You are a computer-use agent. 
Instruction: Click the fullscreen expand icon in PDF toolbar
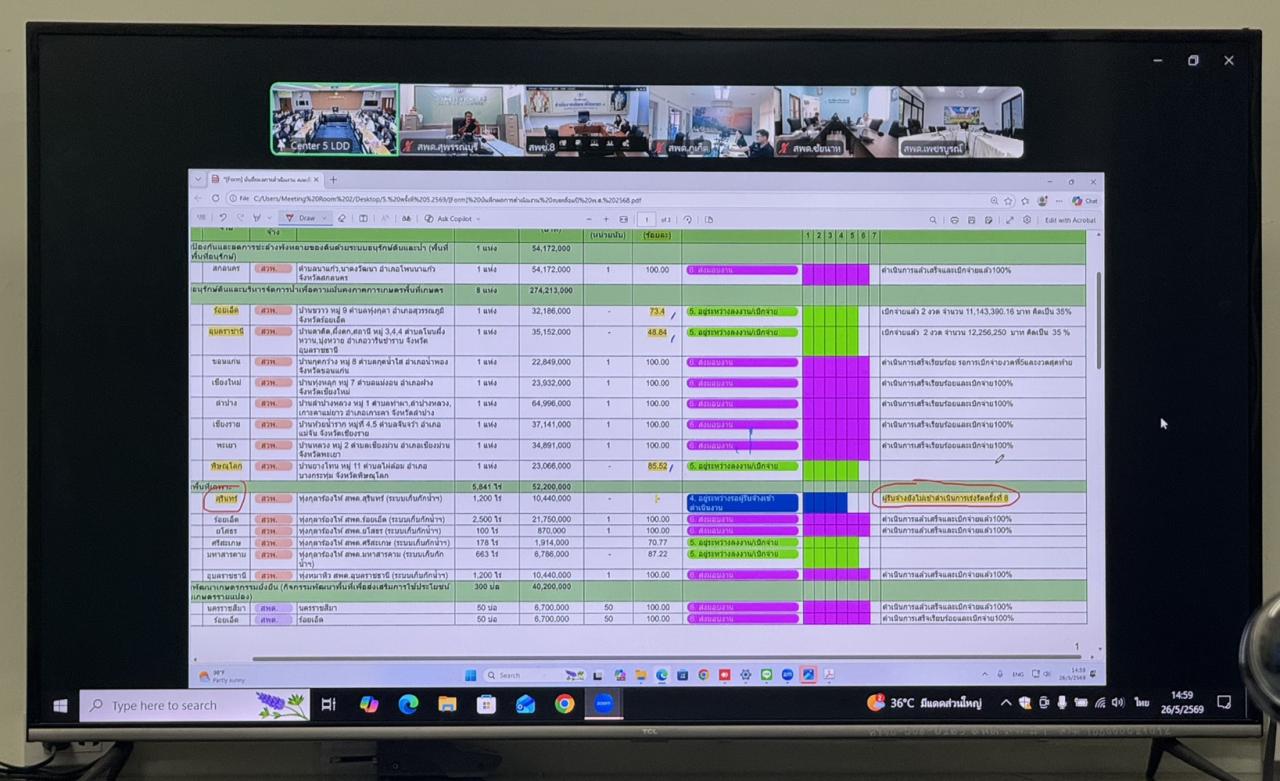(x=1009, y=219)
